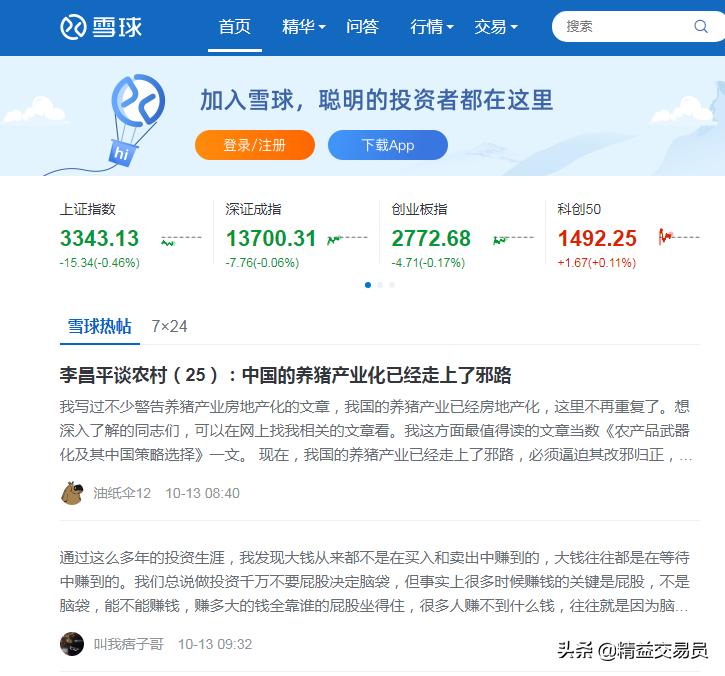Open the 李昌平谈农村（25）article title
This screenshot has width=725, height=676.
point(285,375)
